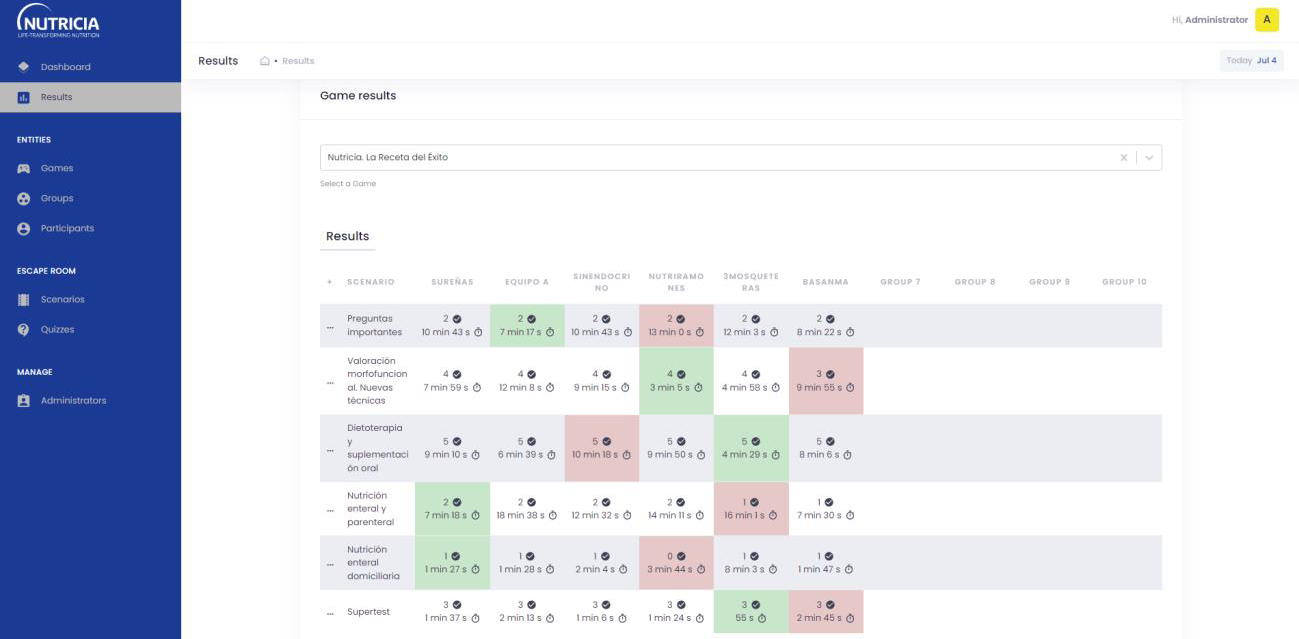1299x639 pixels.
Task: Click the Preguntas importantes scenario name
Action: (x=375, y=325)
